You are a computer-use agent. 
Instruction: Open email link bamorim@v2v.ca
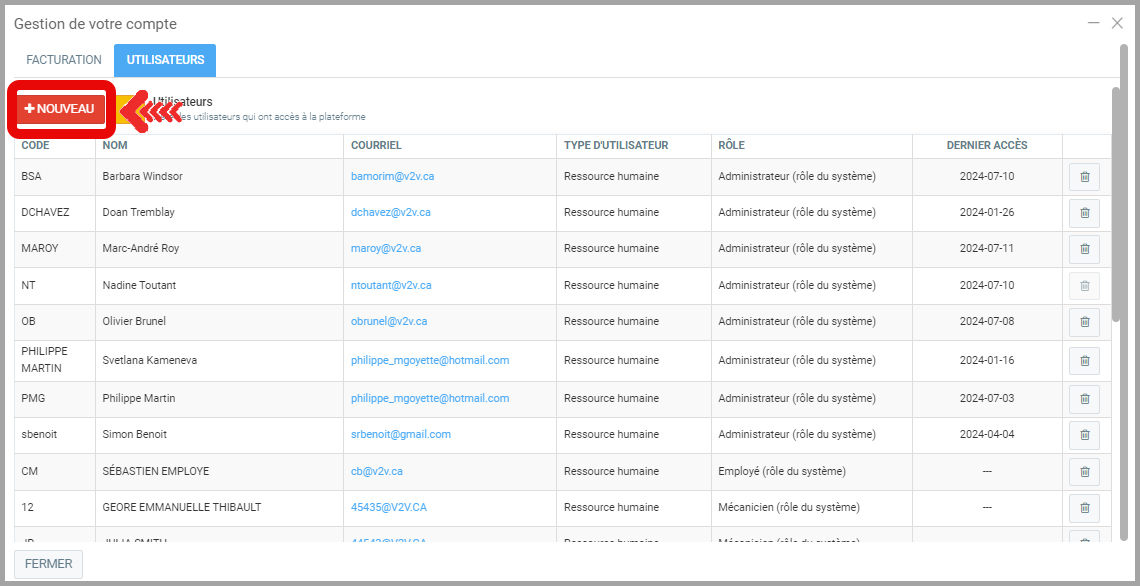pyautogui.click(x=392, y=176)
